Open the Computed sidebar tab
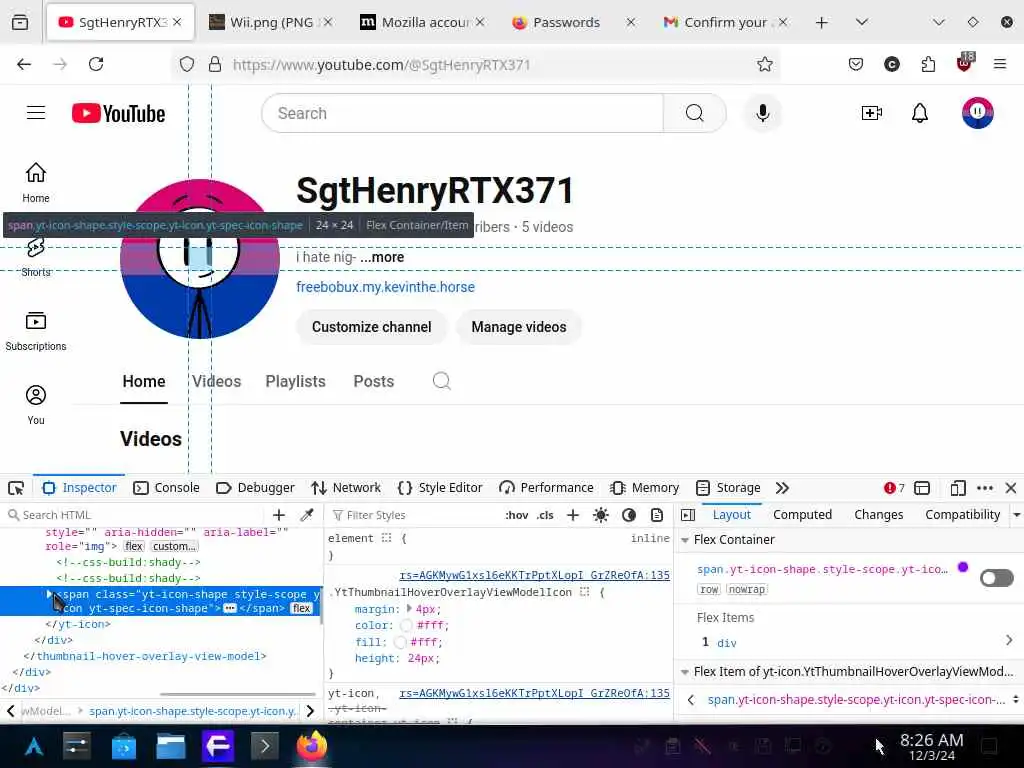This screenshot has width=1024, height=768. pyautogui.click(x=802, y=515)
